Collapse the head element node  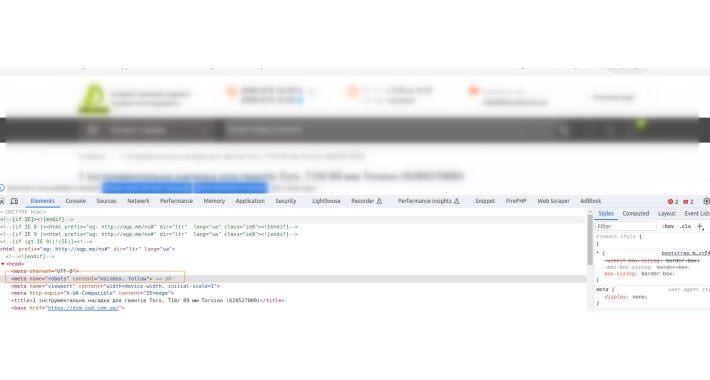tap(3, 264)
